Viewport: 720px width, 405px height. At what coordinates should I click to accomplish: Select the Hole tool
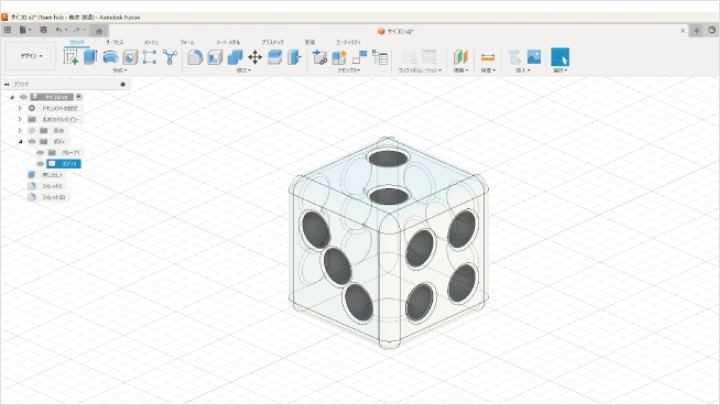(130, 57)
